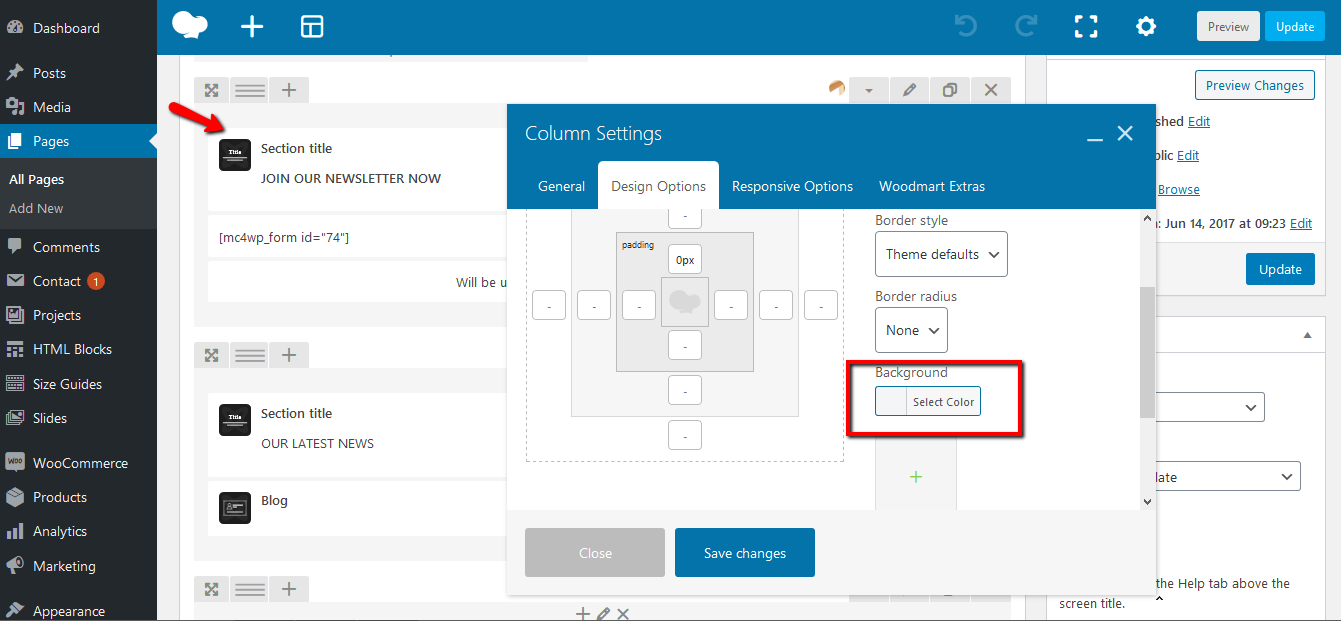Click Preview Changes button

(1254, 85)
